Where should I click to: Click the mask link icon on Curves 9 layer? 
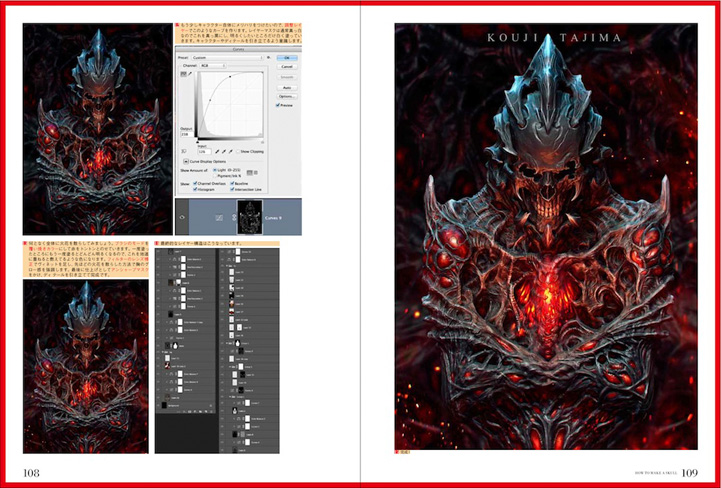tap(233, 218)
